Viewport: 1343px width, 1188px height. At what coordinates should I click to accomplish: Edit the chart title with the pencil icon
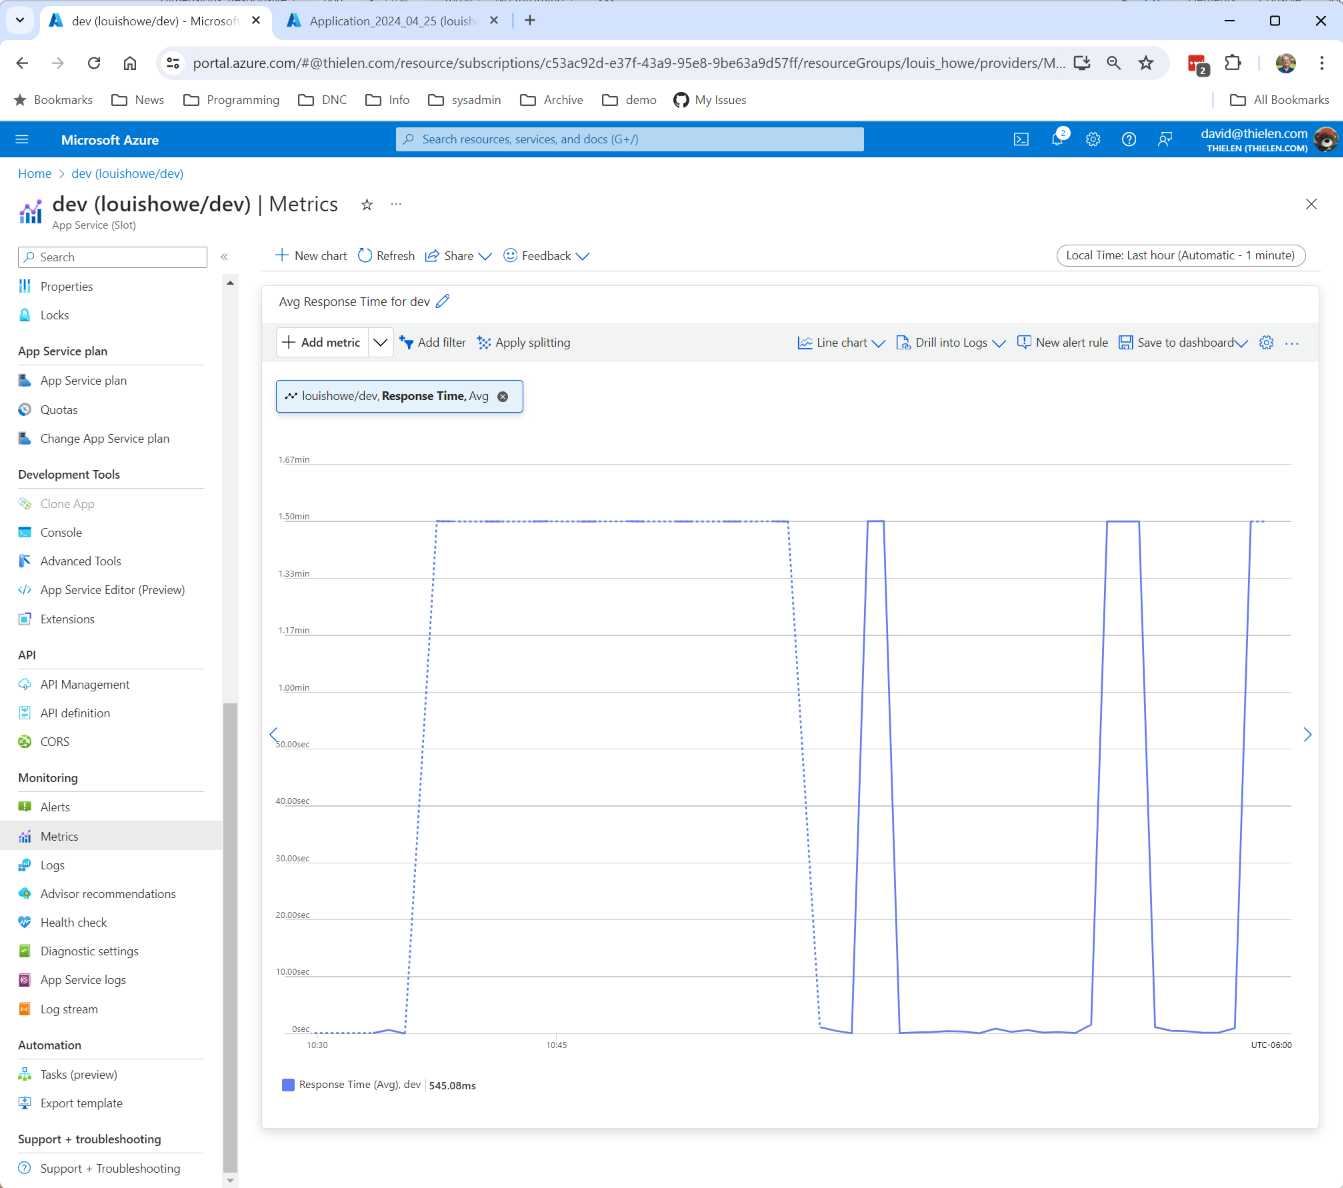[x=443, y=300]
